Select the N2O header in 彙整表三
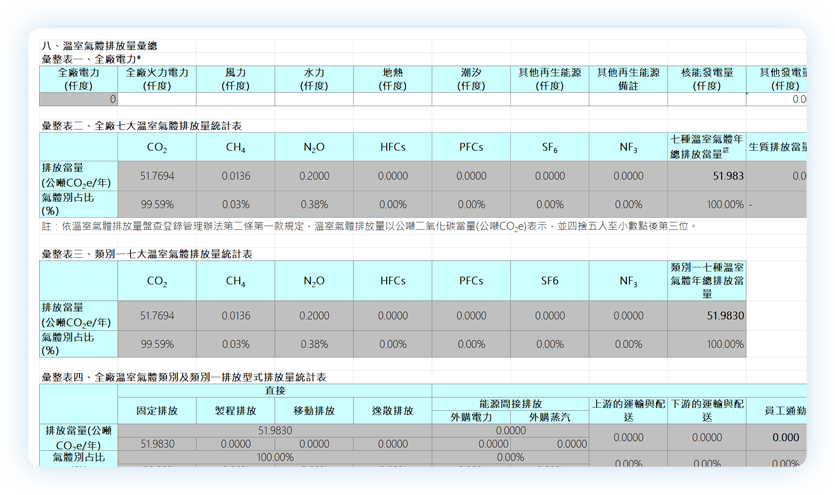The height and width of the screenshot is (495, 835). [x=314, y=280]
